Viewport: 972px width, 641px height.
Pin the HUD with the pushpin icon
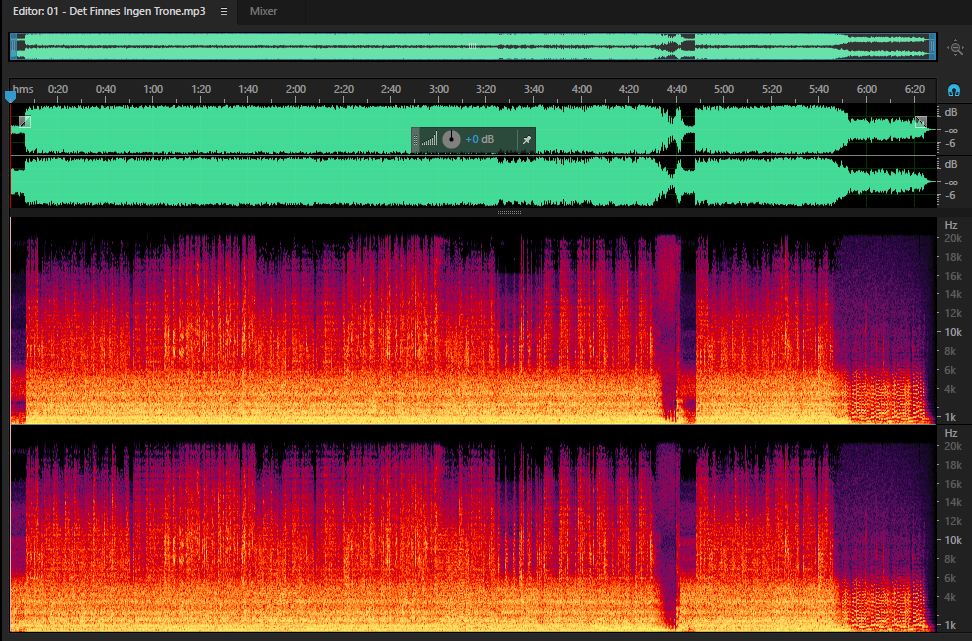(526, 140)
